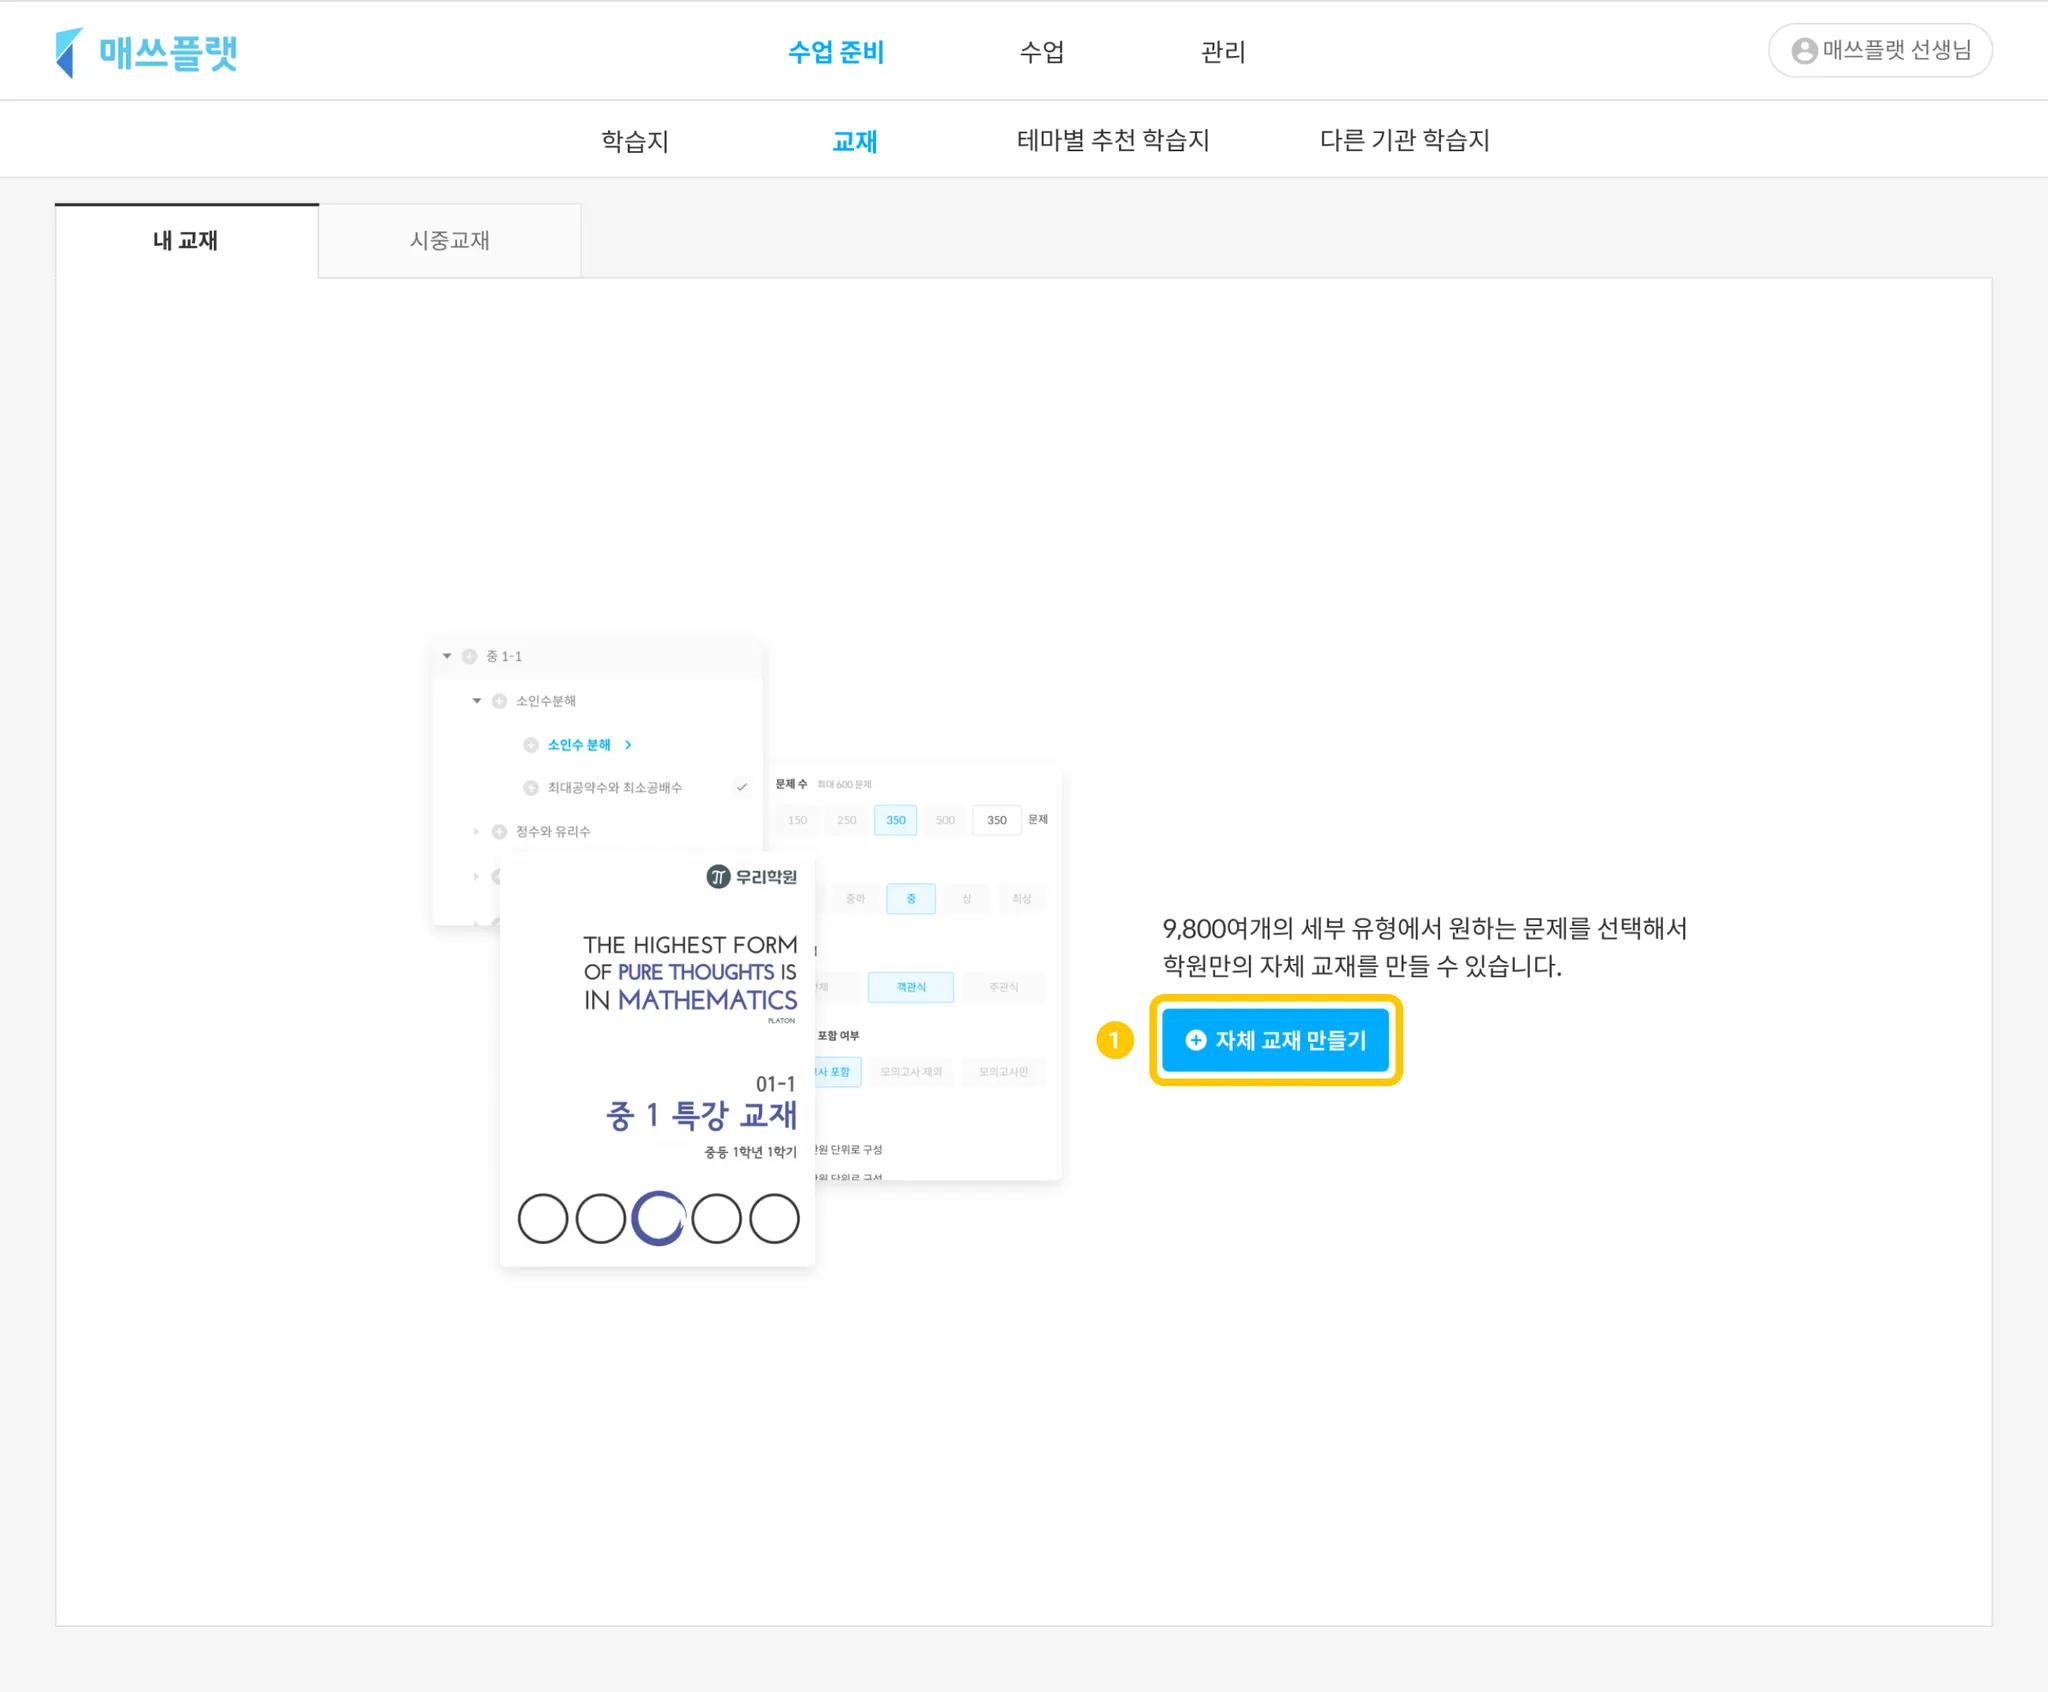Select the 350 question count option
Screen dimensions: 2048x1692
pyautogui.click(x=895, y=820)
